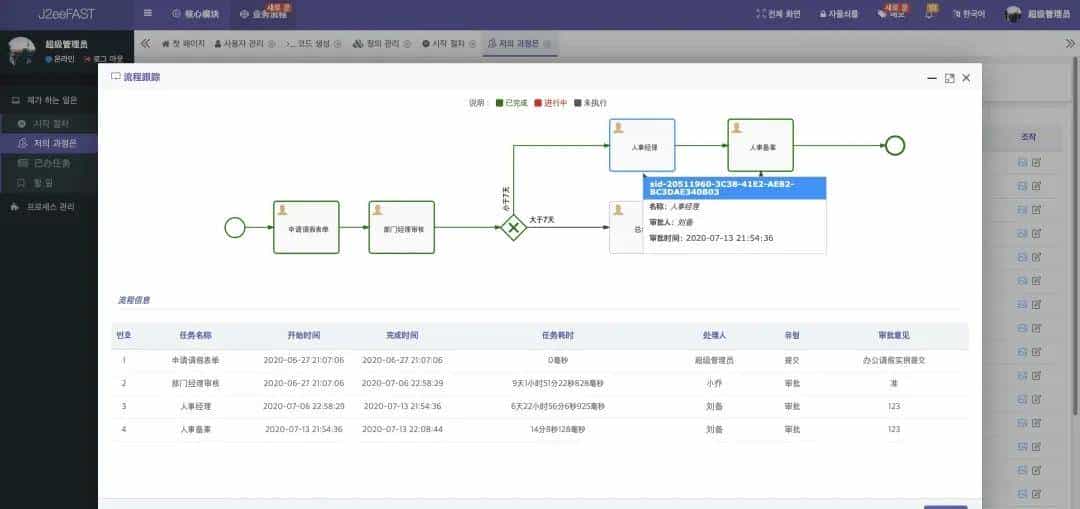Click the 자물쇠를 lock screen icon
Image resolution: width=1080 pixels, height=509 pixels.
839,14
